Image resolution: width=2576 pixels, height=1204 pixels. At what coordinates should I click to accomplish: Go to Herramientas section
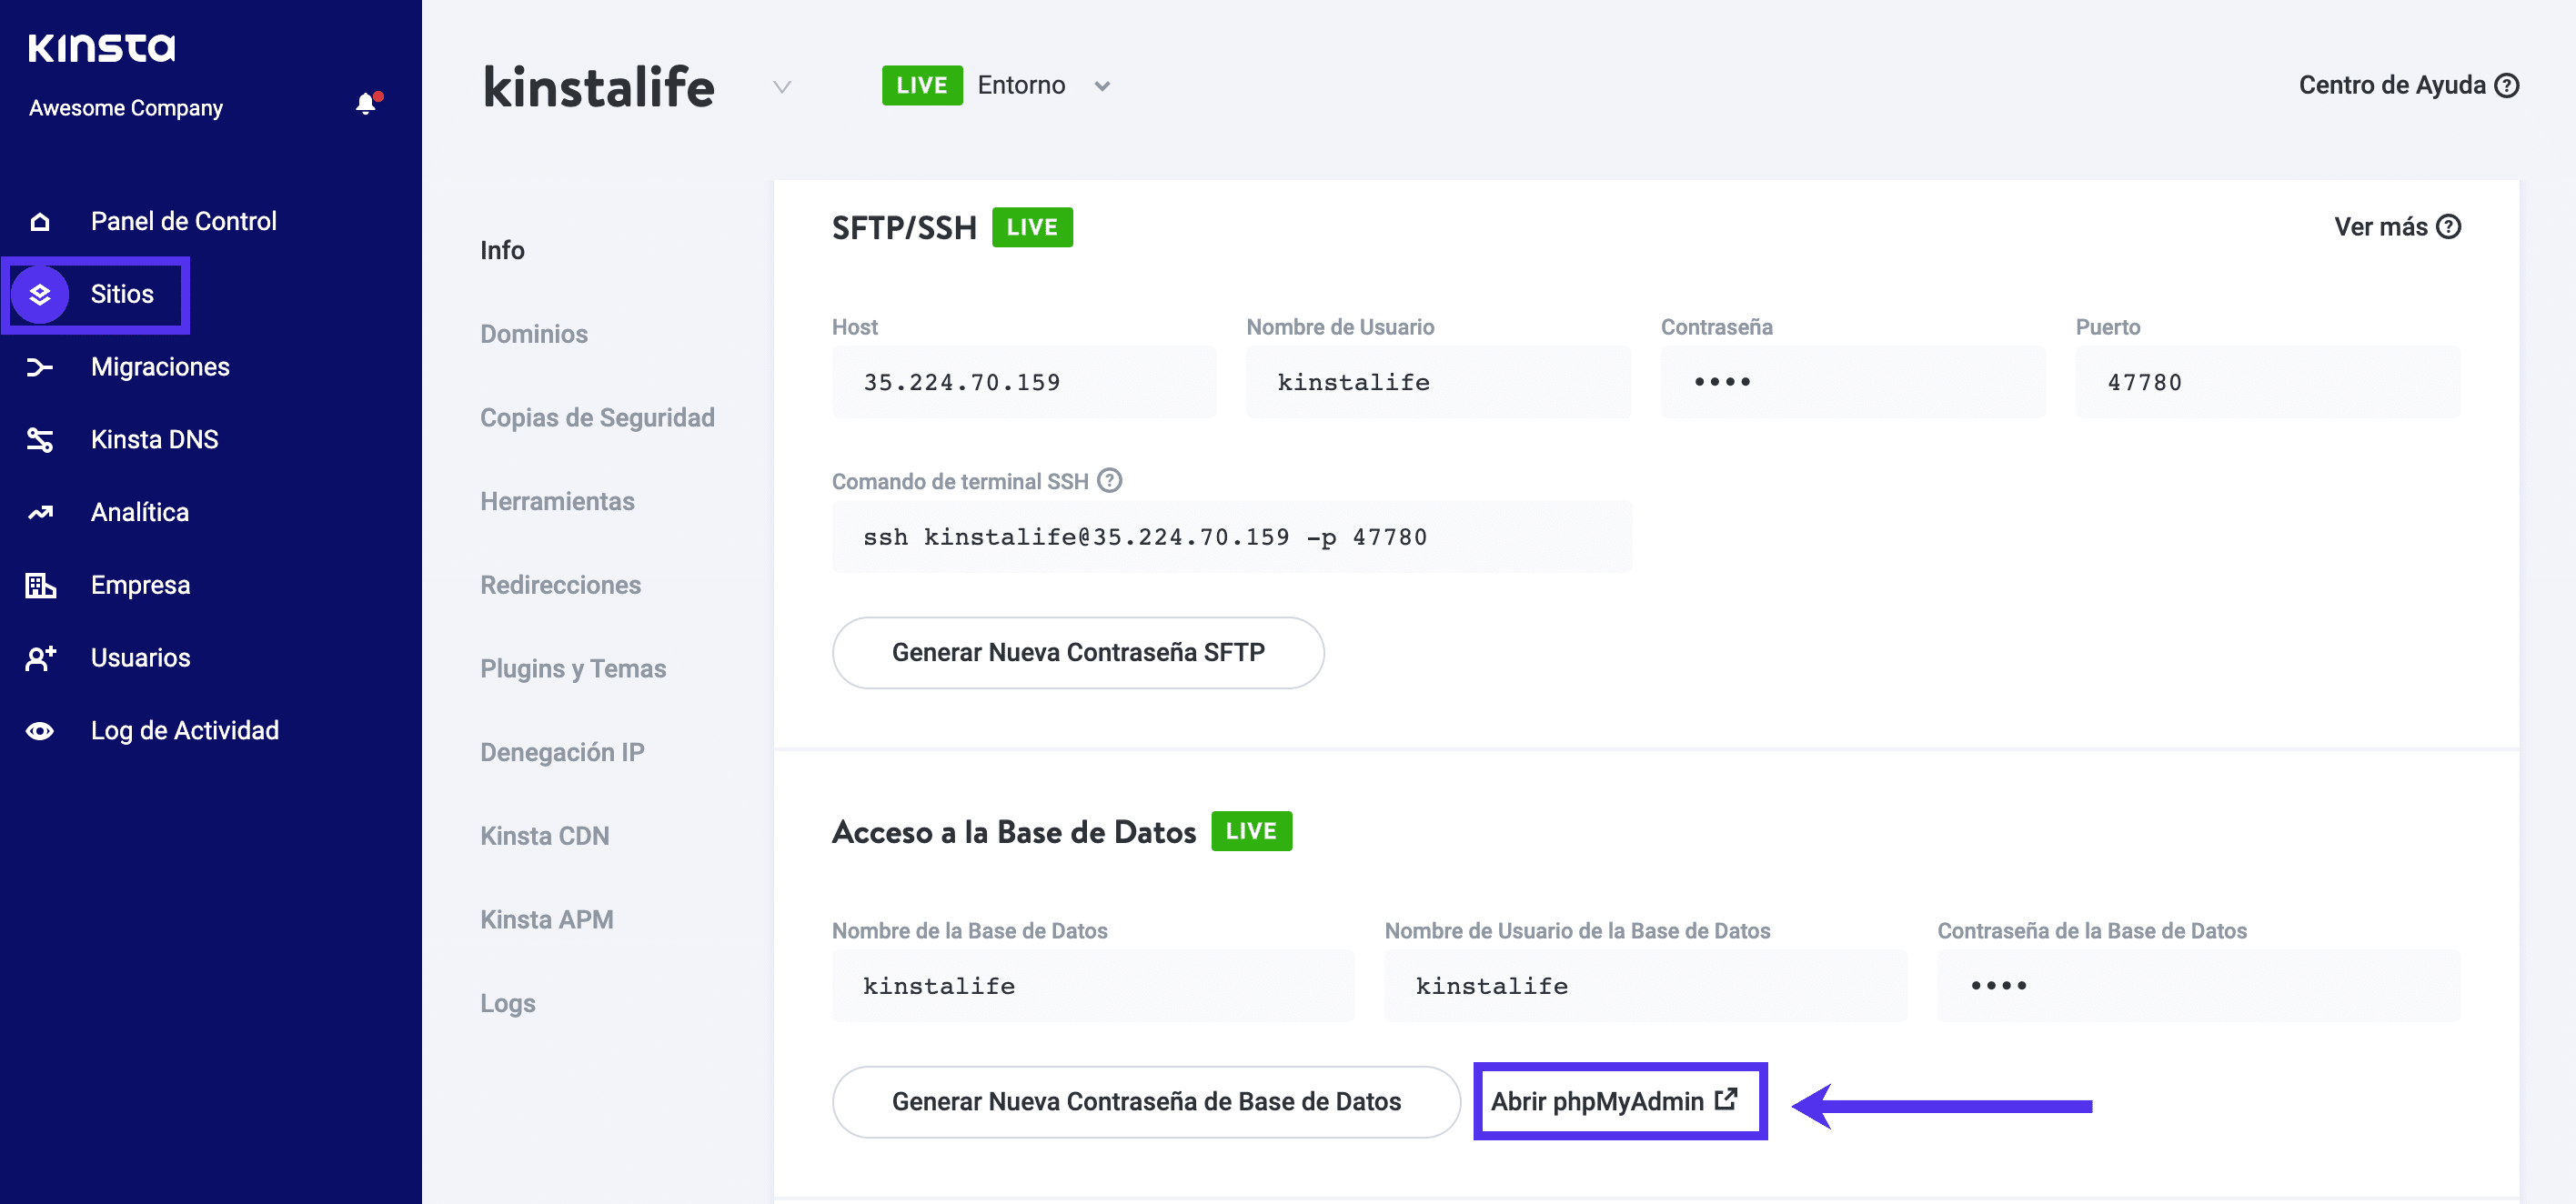click(557, 501)
